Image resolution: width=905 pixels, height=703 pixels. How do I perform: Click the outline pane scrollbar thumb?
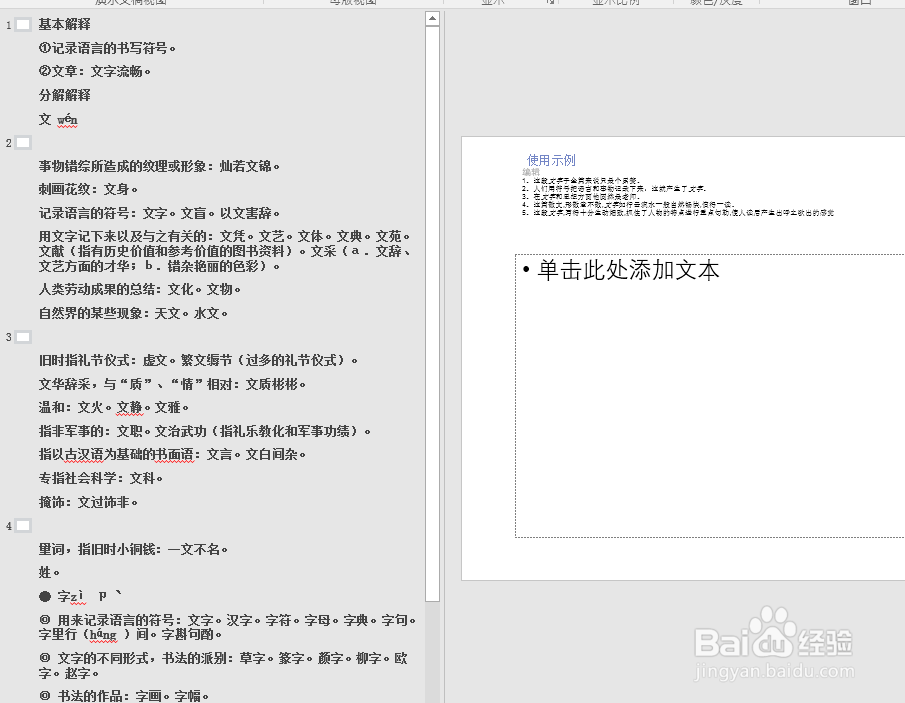pyautogui.click(x=432, y=313)
